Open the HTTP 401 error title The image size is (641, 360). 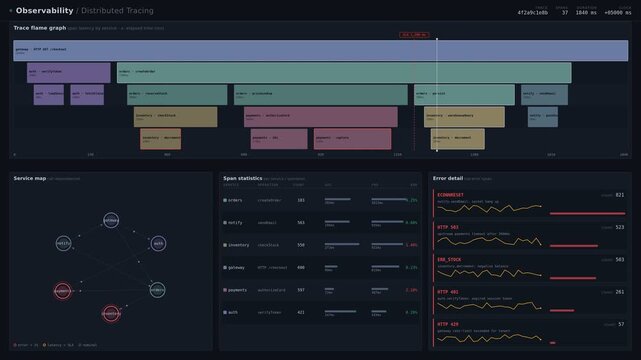pyautogui.click(x=448, y=292)
